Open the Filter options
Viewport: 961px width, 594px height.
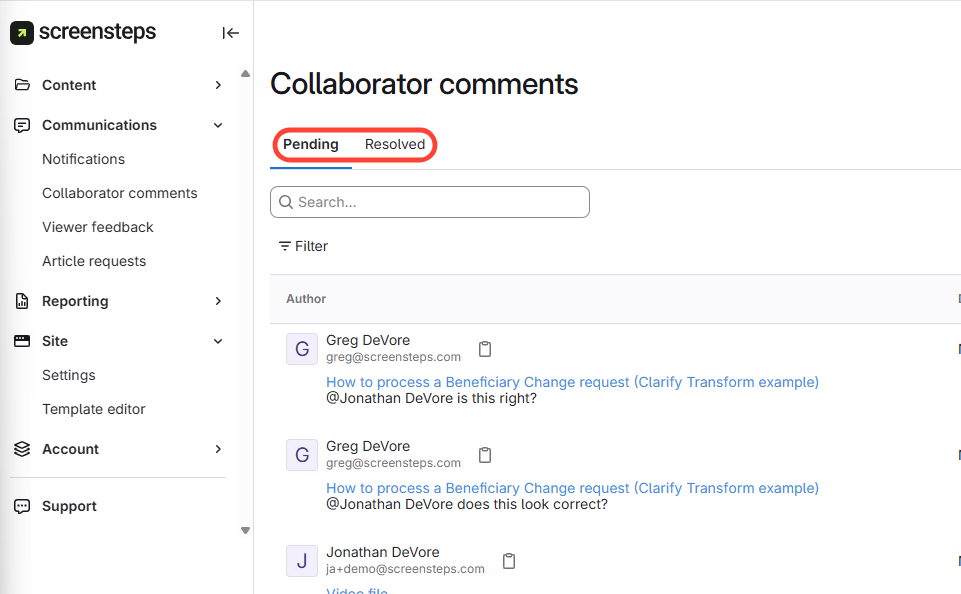click(x=303, y=246)
